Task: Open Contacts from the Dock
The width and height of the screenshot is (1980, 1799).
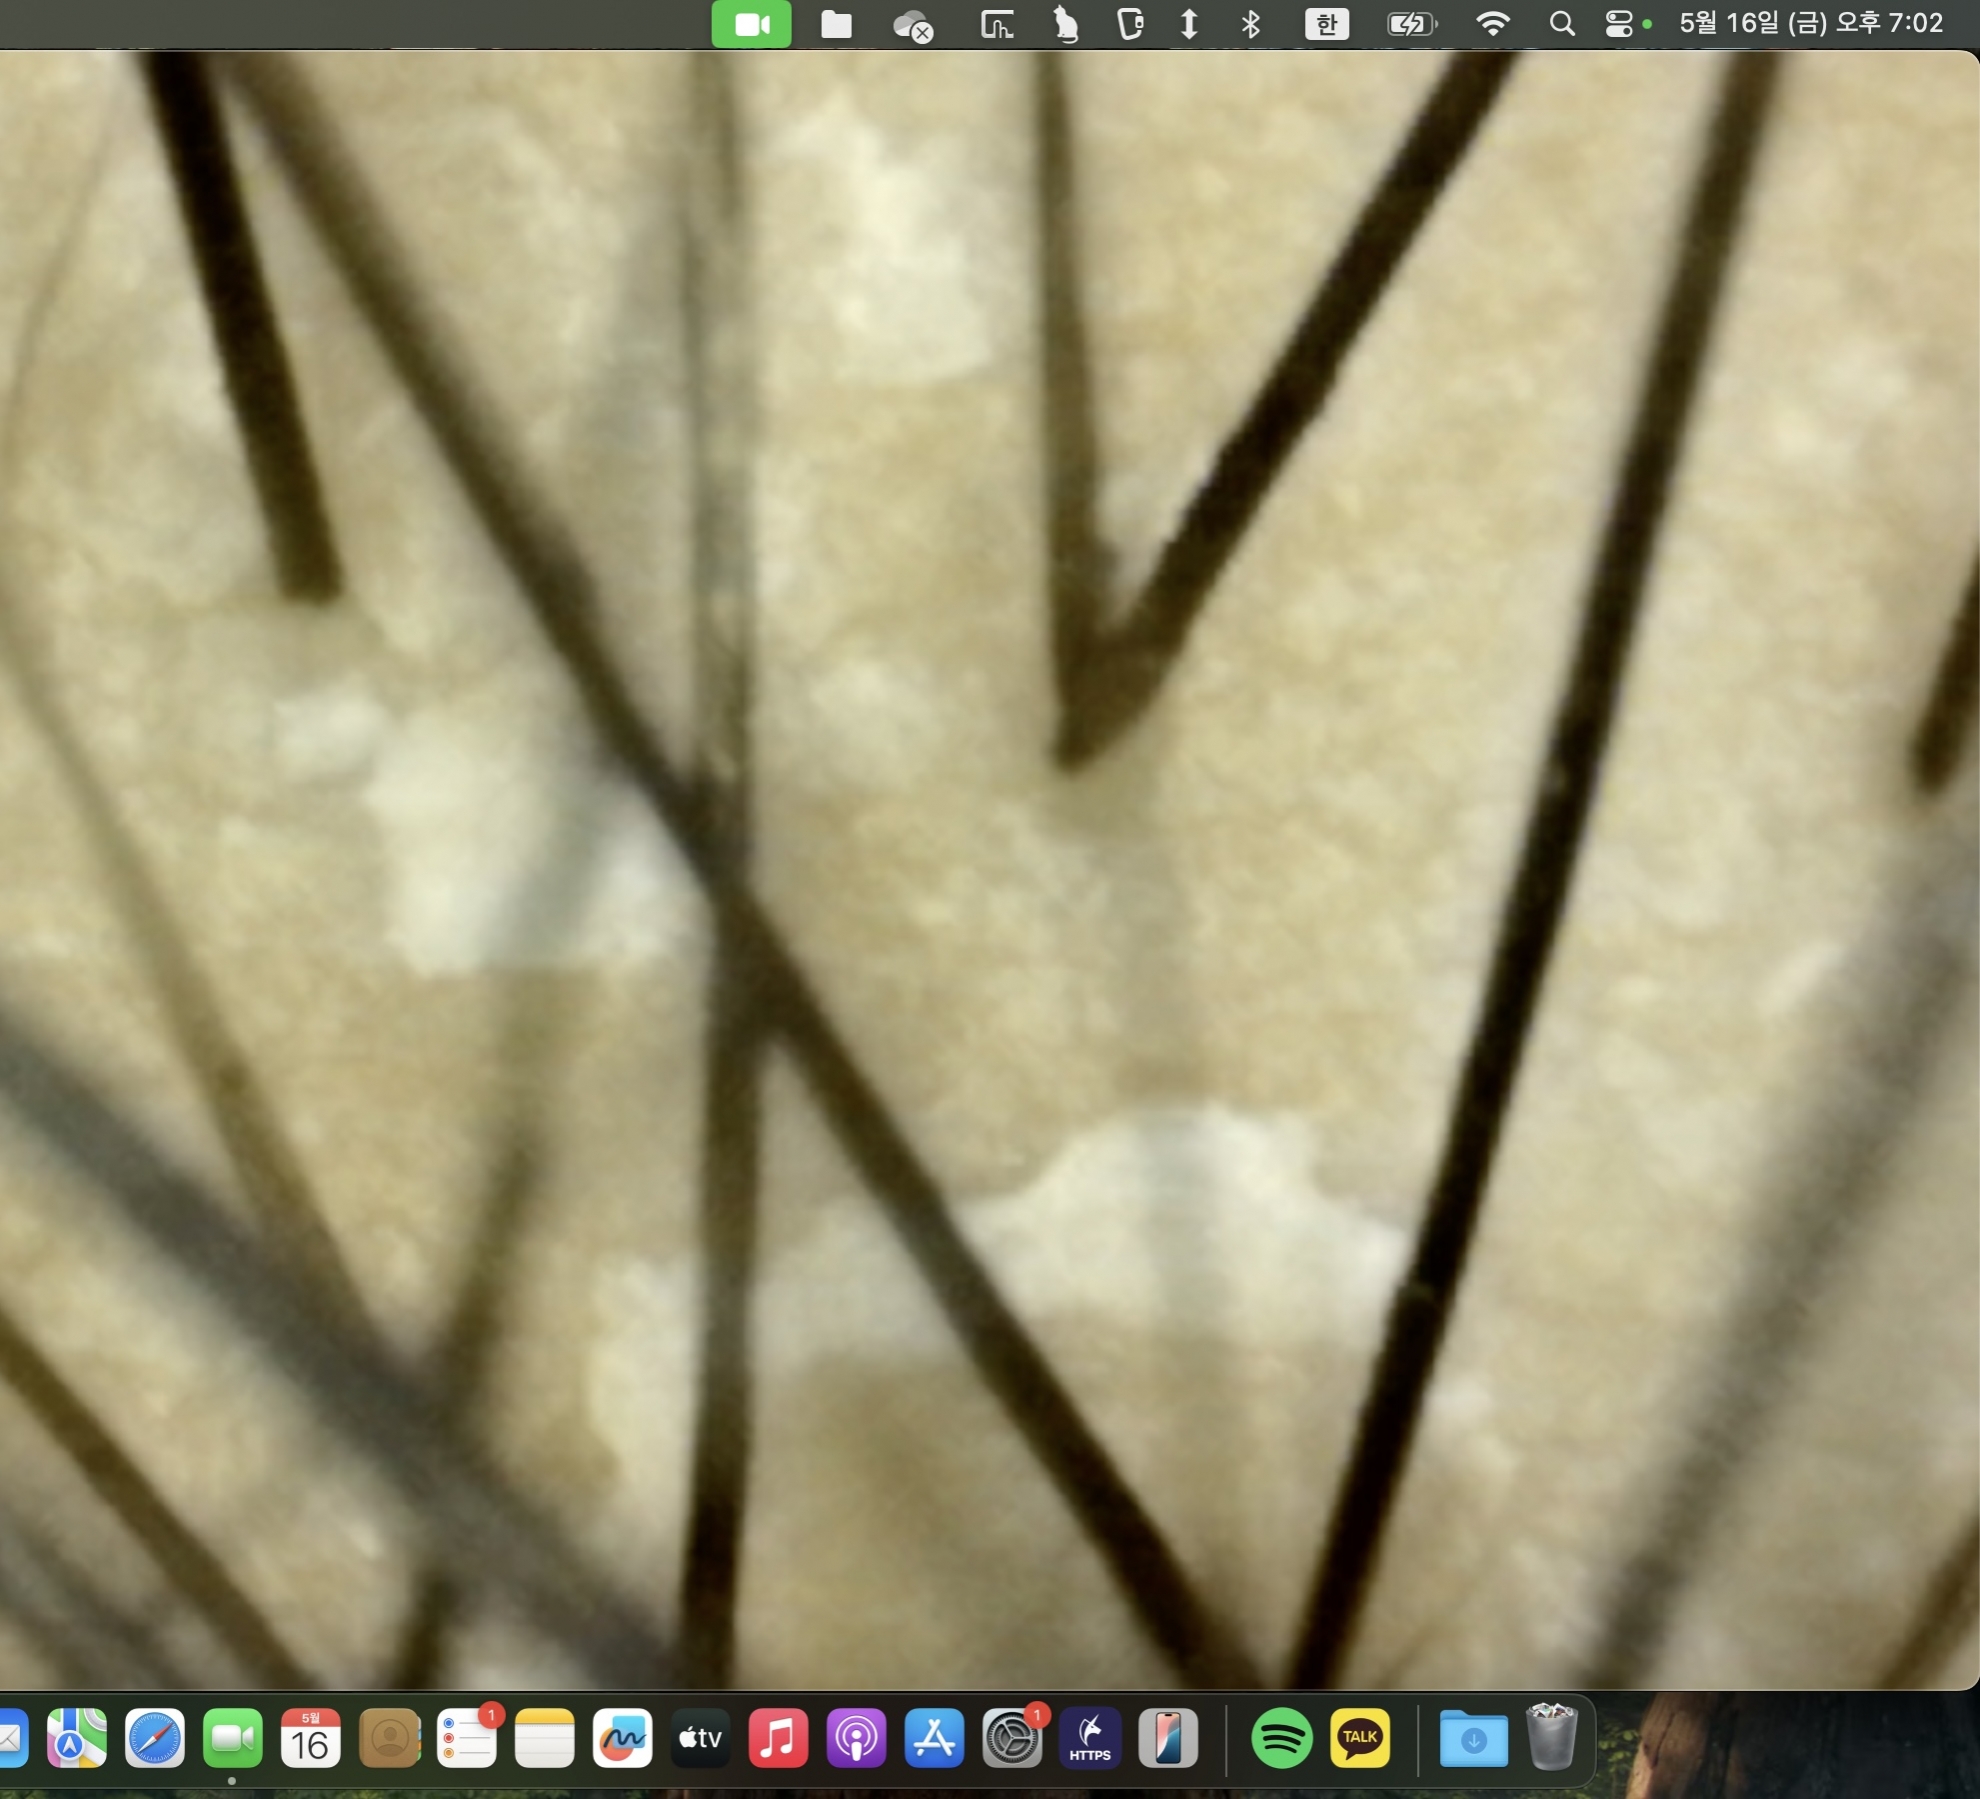Action: 389,1739
